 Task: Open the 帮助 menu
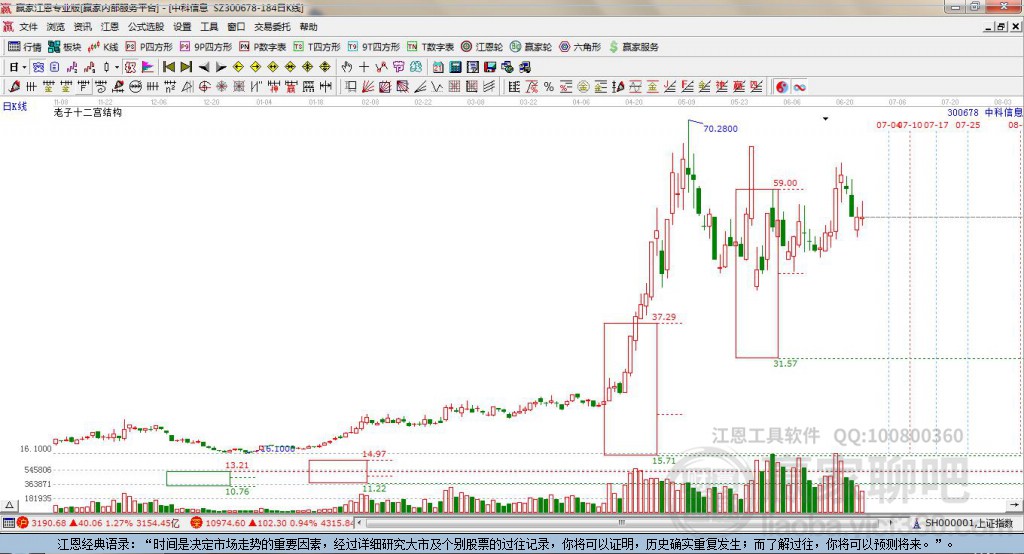point(308,27)
